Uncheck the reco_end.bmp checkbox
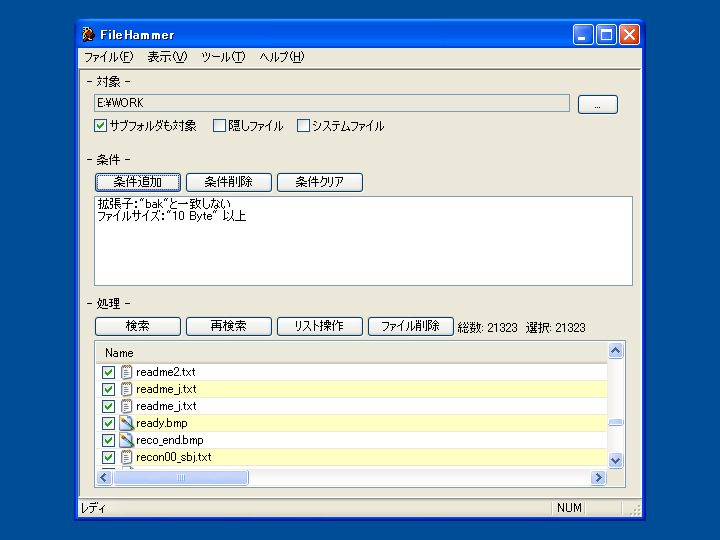The height and width of the screenshot is (540, 720). [x=108, y=440]
